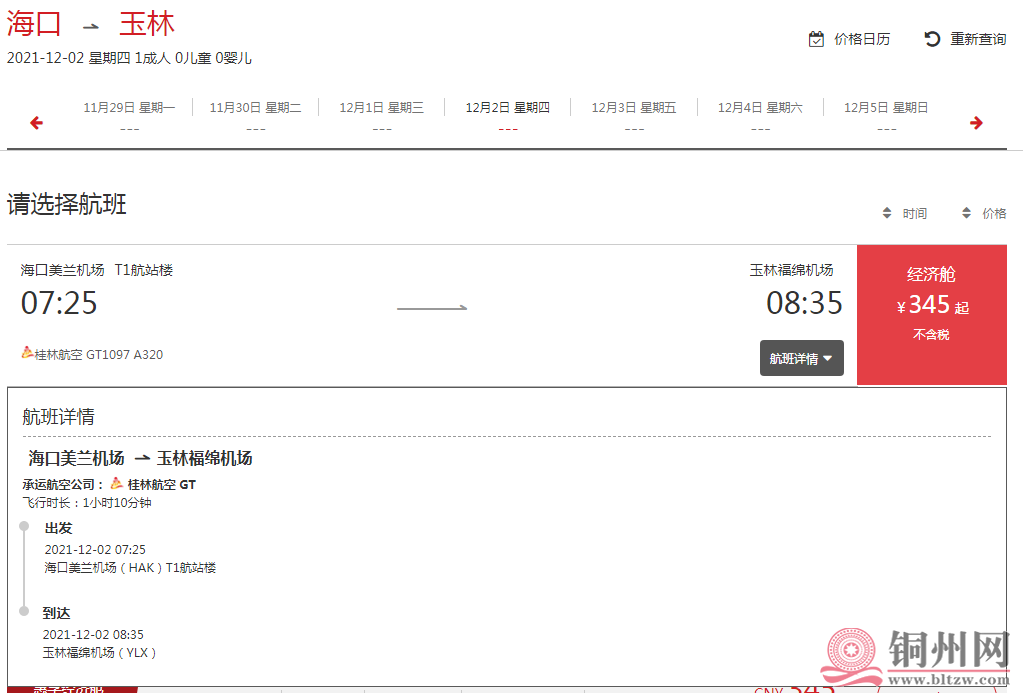Select the 12月3日 星期五 date tab
1023x693 pixels.
point(634,116)
